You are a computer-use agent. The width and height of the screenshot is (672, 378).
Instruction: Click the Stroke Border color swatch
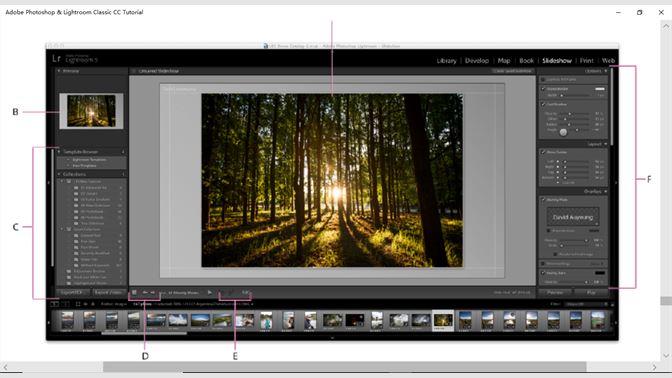[600, 89]
